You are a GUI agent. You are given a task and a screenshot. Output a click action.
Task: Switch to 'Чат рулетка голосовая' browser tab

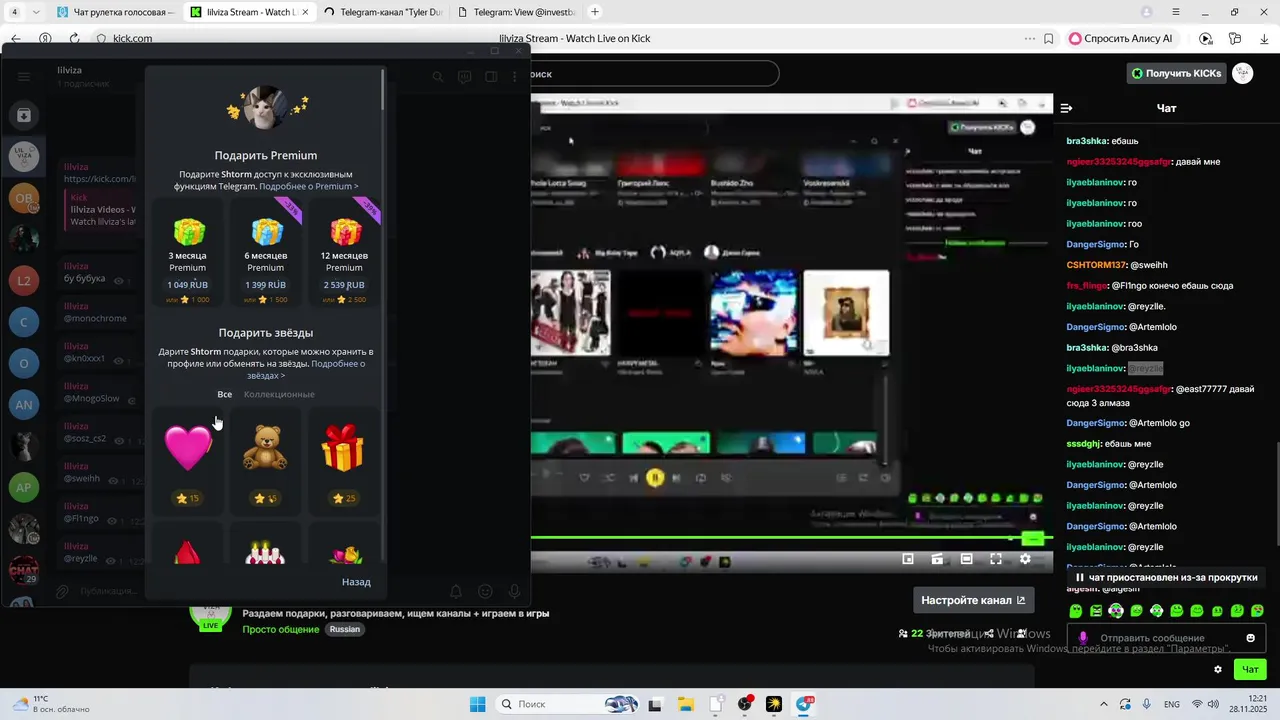coord(114,12)
